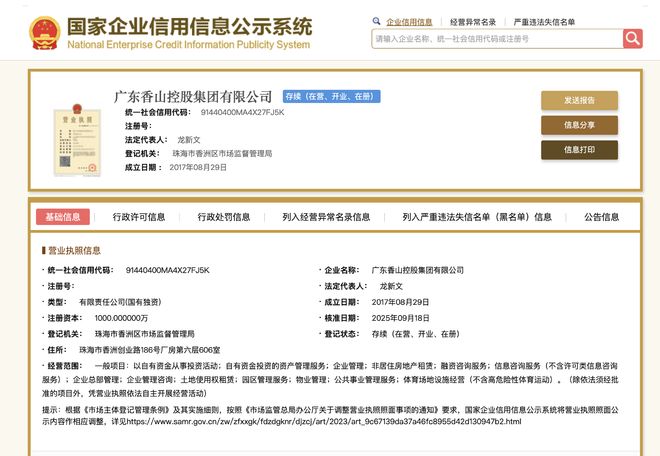Click the site title 国家企业信用信息公示系统
The width and height of the screenshot is (660, 456).
189,27
